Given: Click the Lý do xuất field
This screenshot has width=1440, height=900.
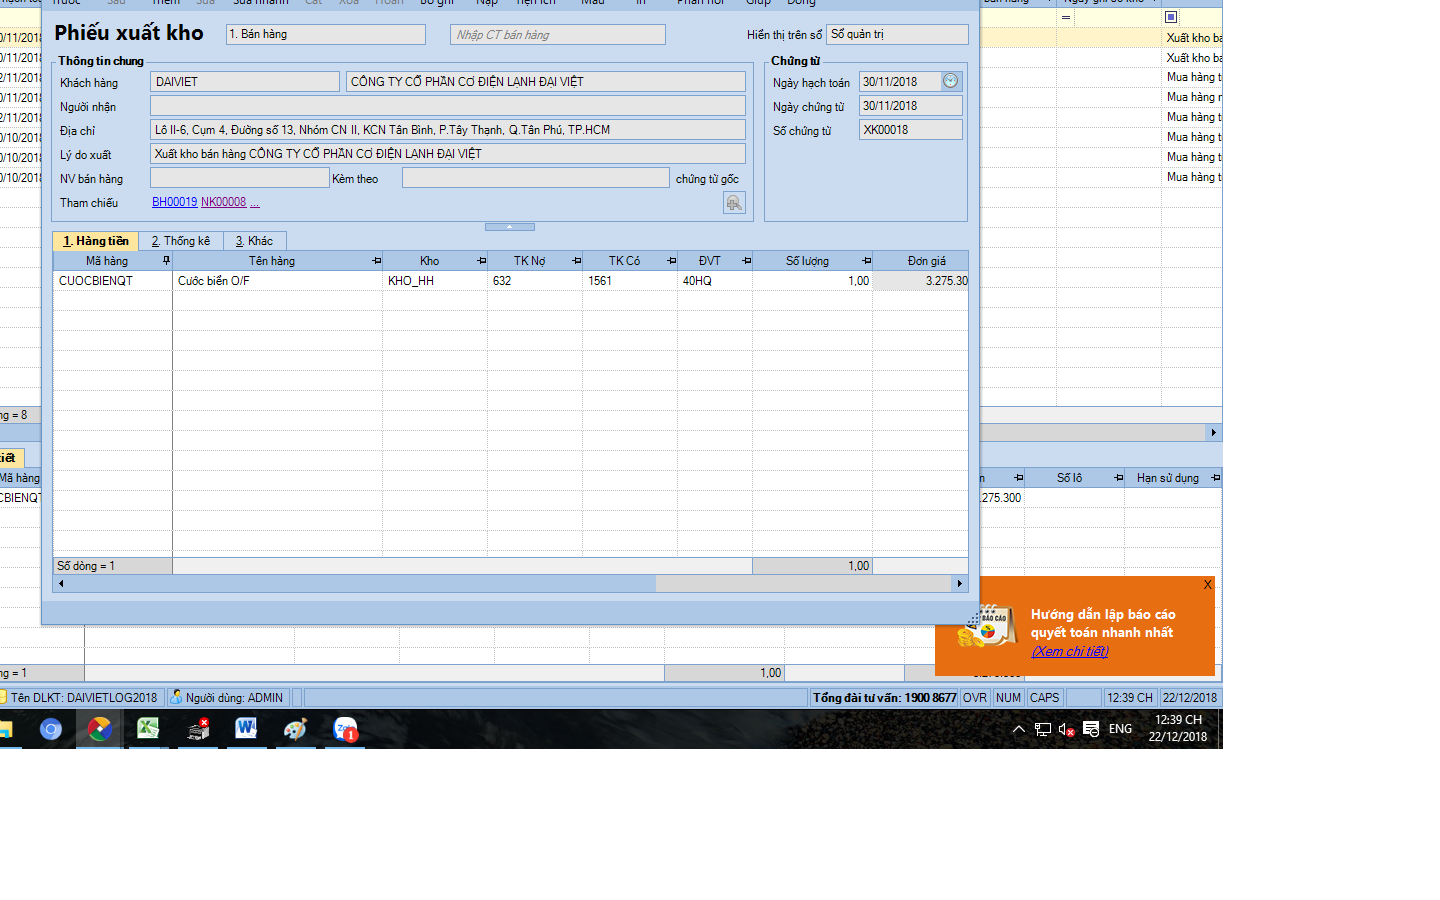Looking at the screenshot, I should 448,154.
